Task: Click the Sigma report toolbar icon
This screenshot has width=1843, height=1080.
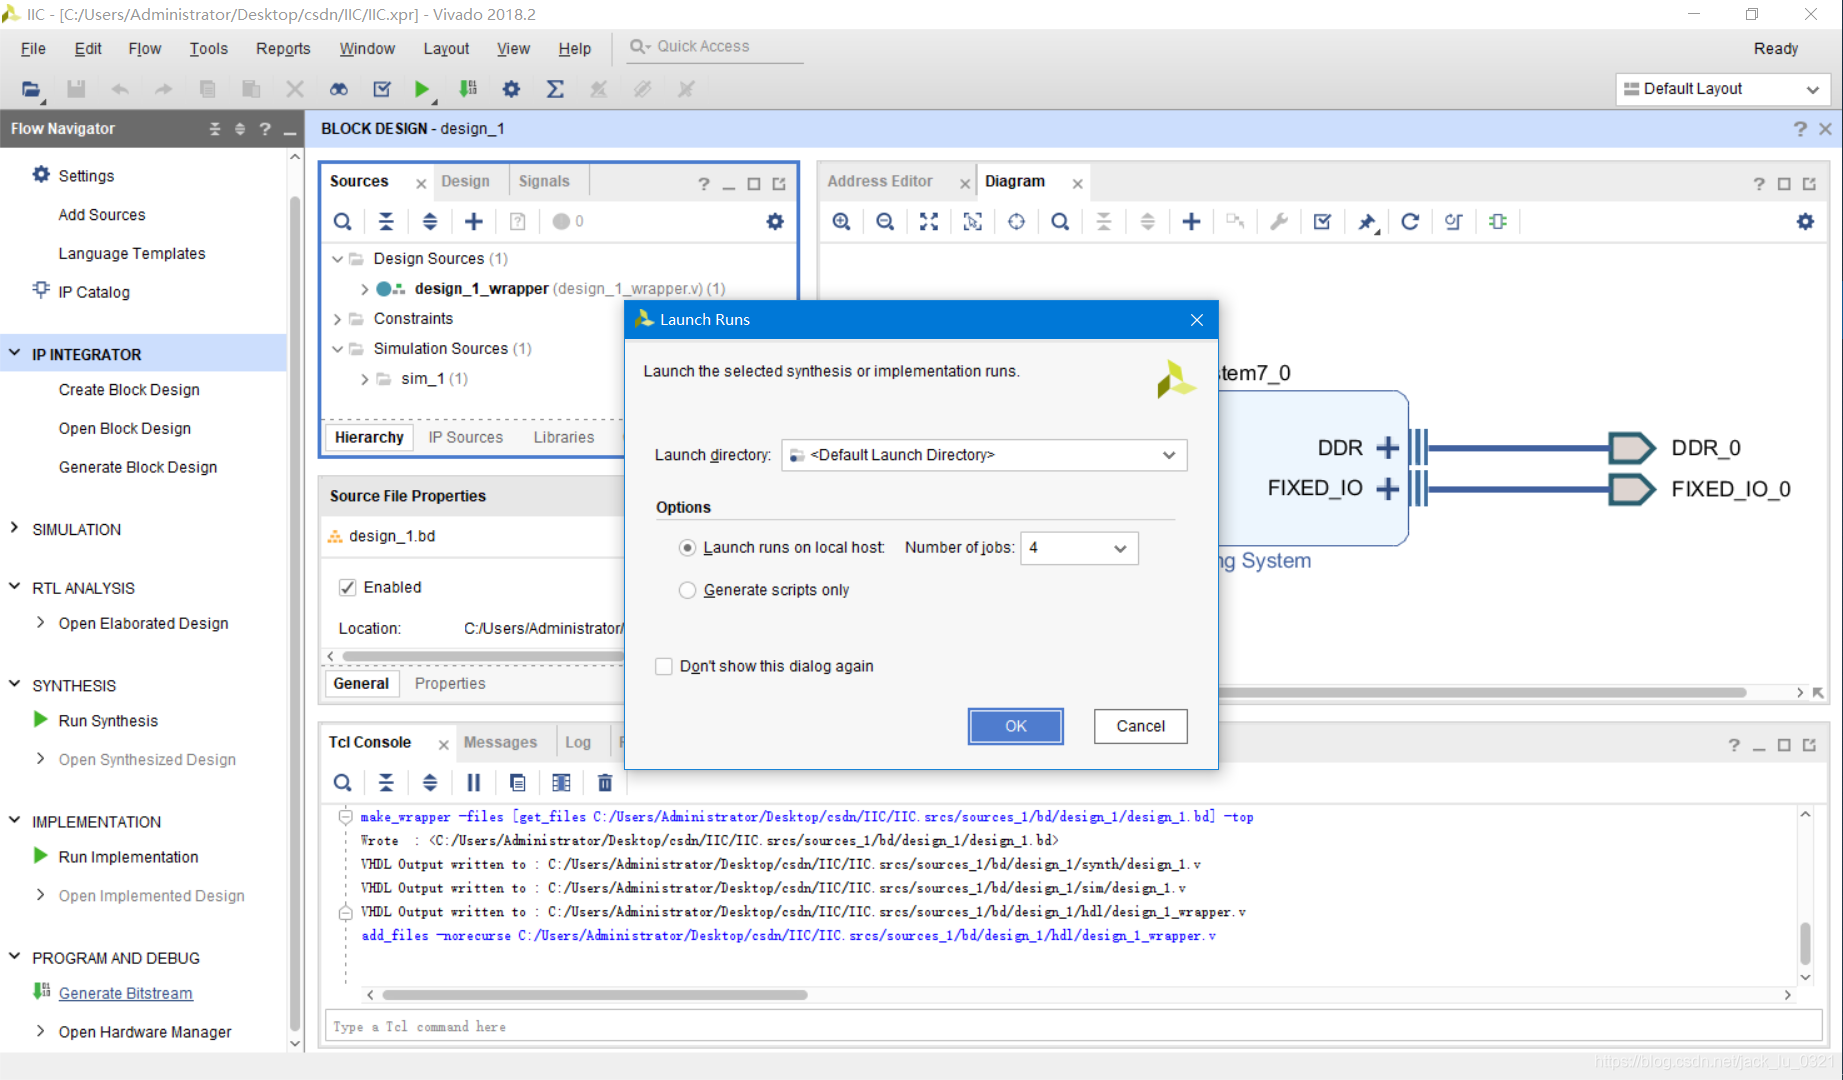Action: coord(555,89)
